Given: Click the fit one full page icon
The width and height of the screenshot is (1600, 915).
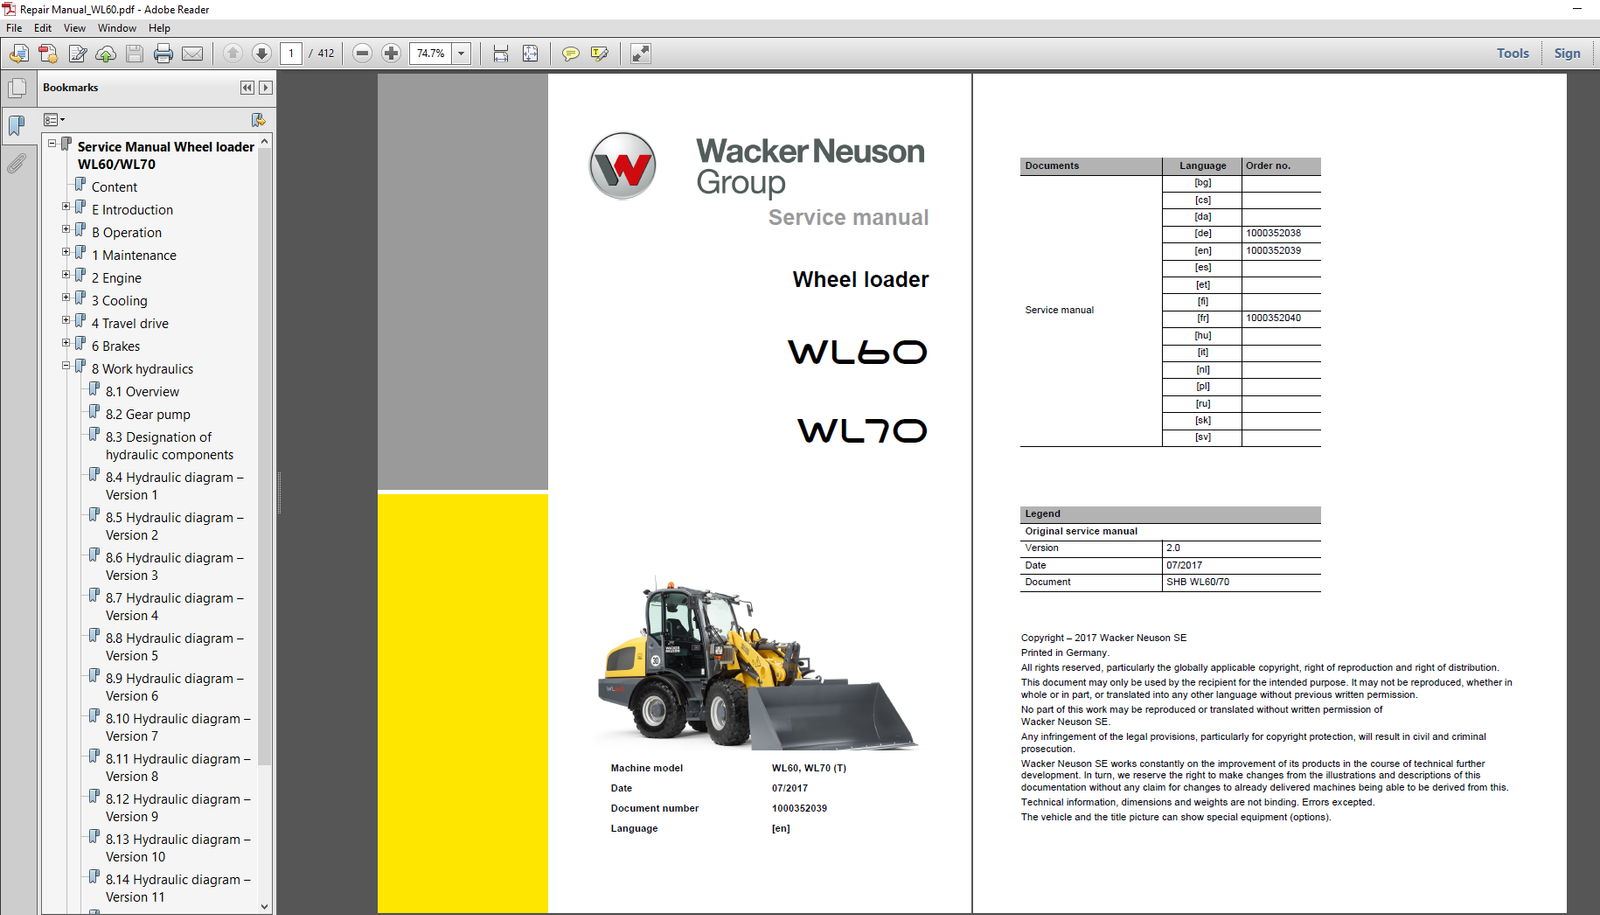Looking at the screenshot, I should (x=530, y=53).
